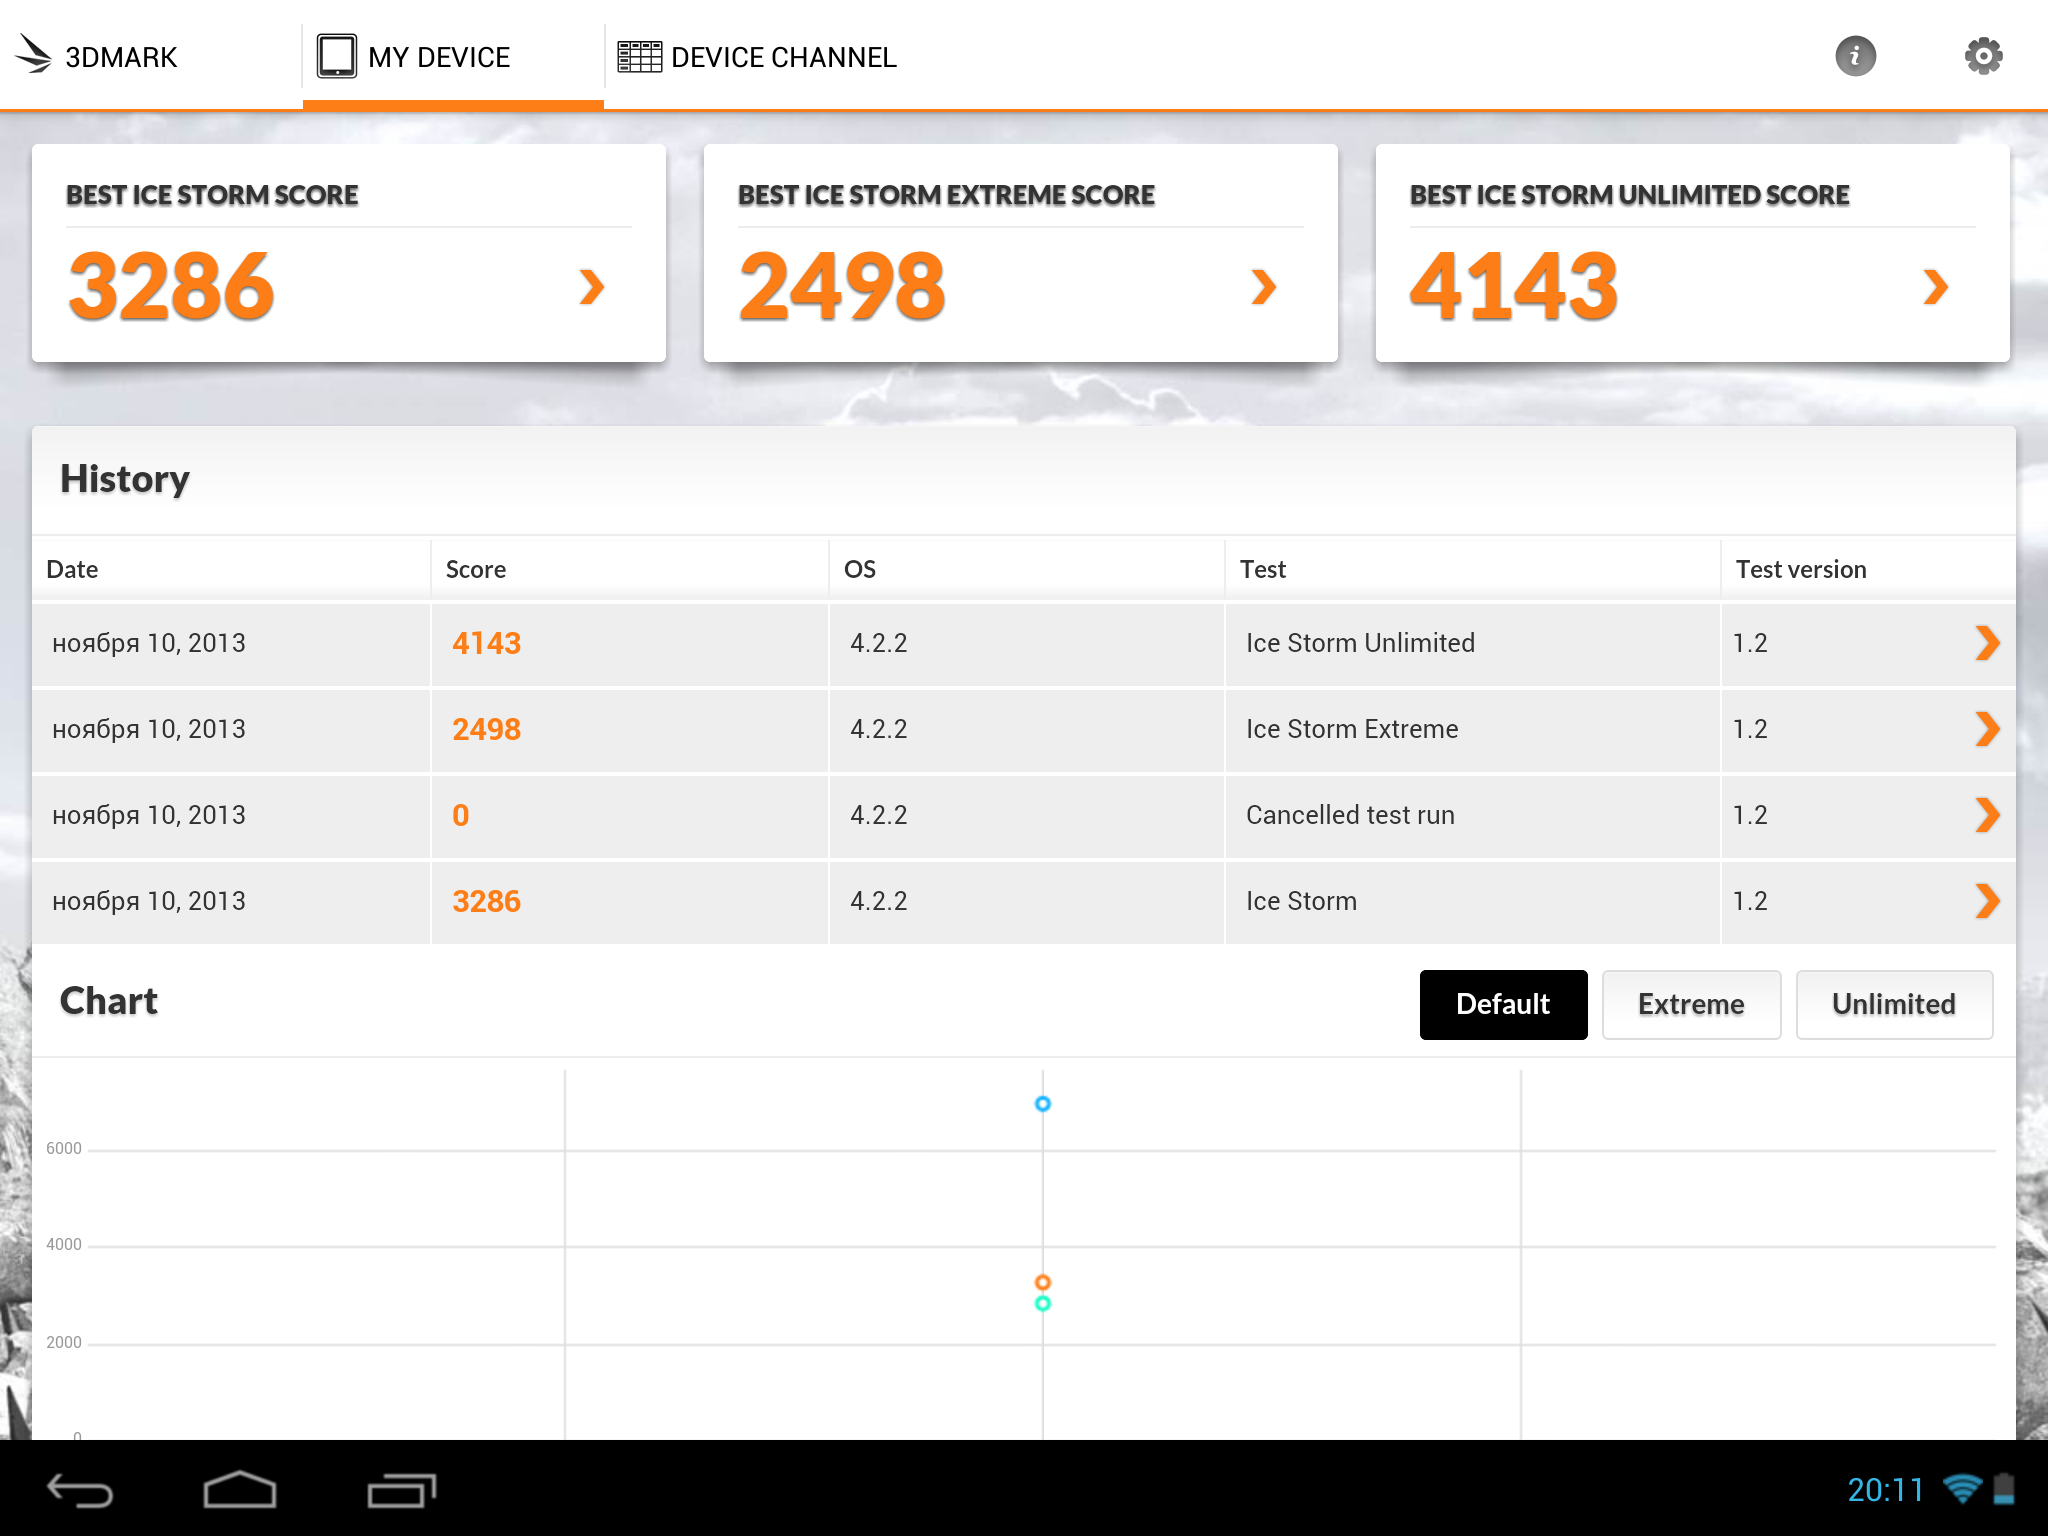The image size is (2048, 1536).
Task: Tap the Android back button
Action: pyautogui.click(x=80, y=1491)
